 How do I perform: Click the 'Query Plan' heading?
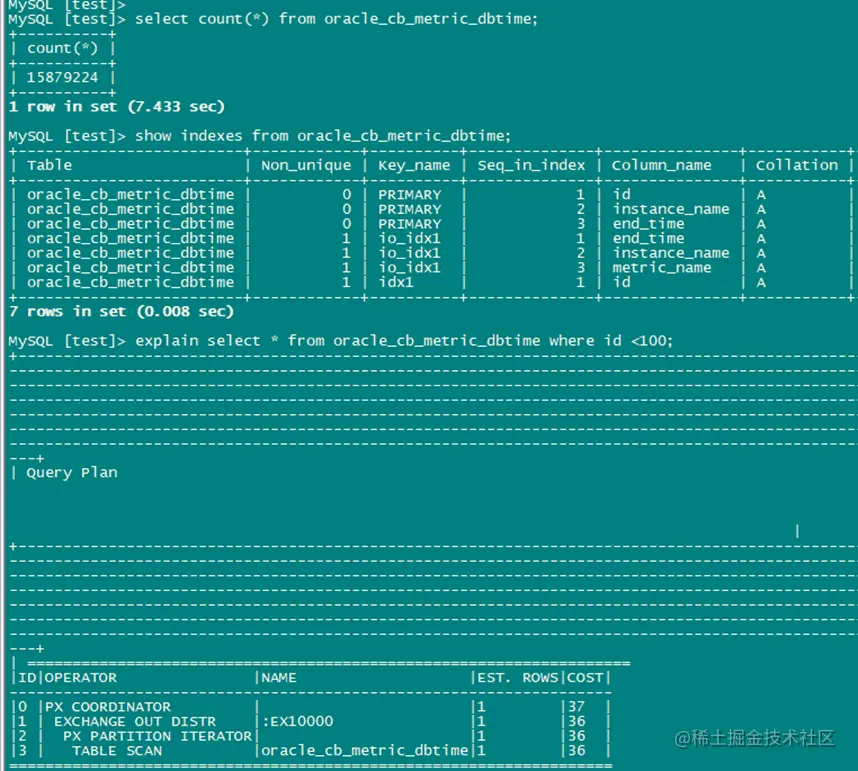(x=72, y=473)
